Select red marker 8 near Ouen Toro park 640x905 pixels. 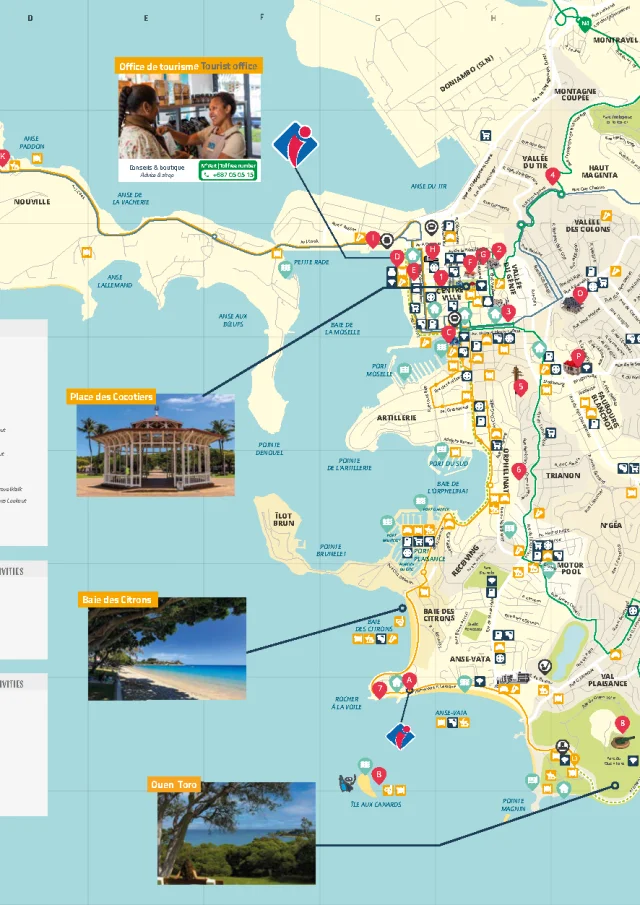point(622,722)
